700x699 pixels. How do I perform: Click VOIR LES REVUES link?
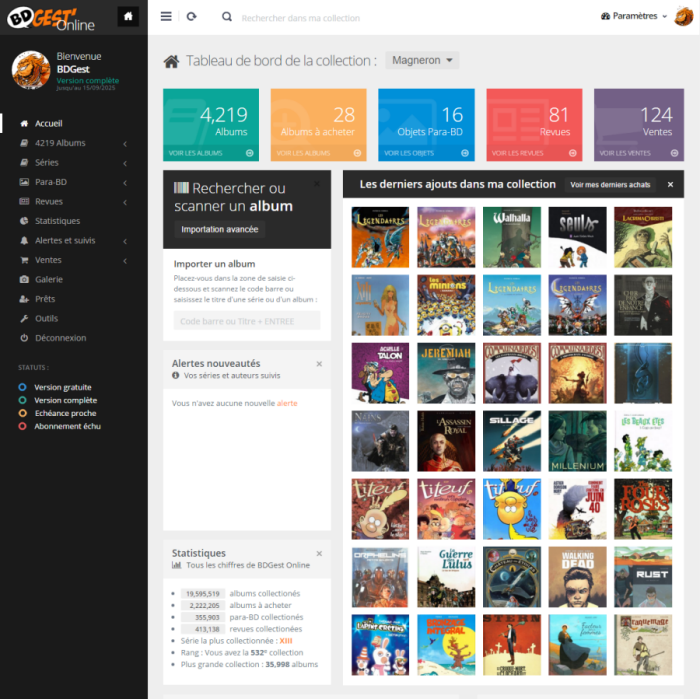[517, 153]
